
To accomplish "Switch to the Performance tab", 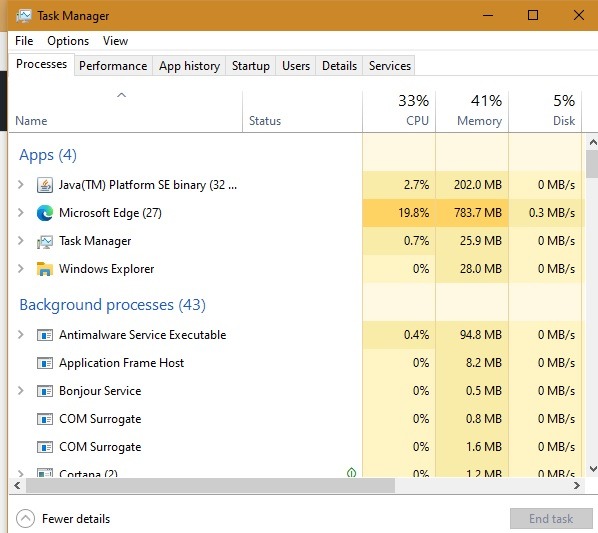I will click(113, 66).
